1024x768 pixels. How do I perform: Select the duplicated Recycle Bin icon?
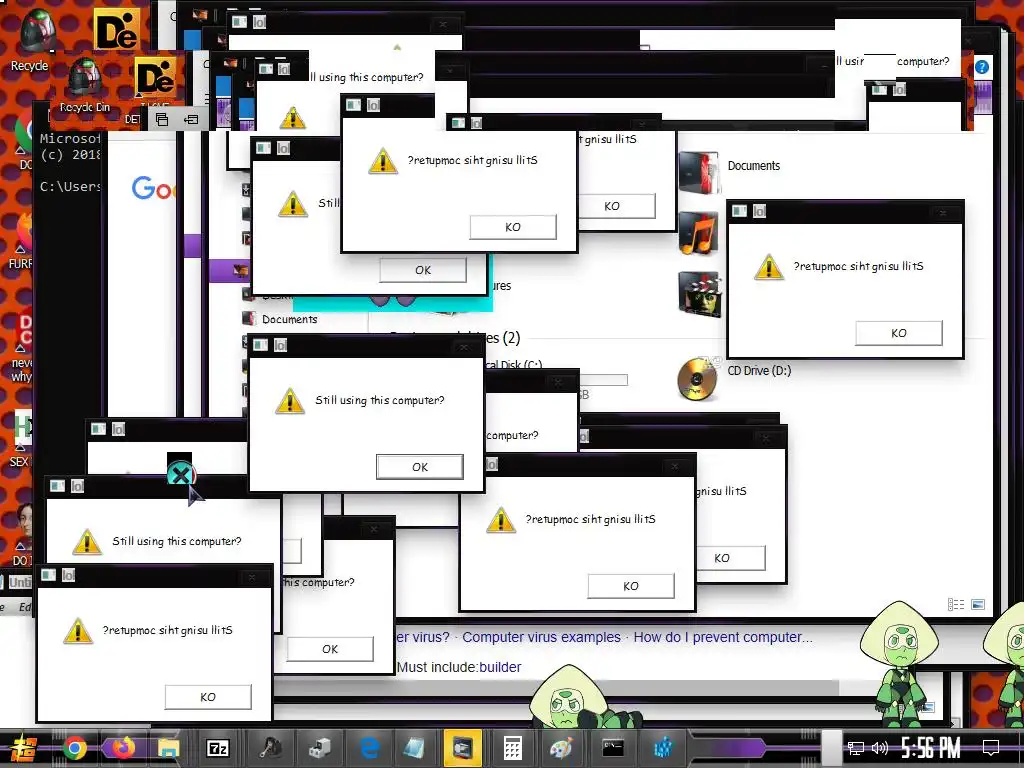tap(85, 85)
